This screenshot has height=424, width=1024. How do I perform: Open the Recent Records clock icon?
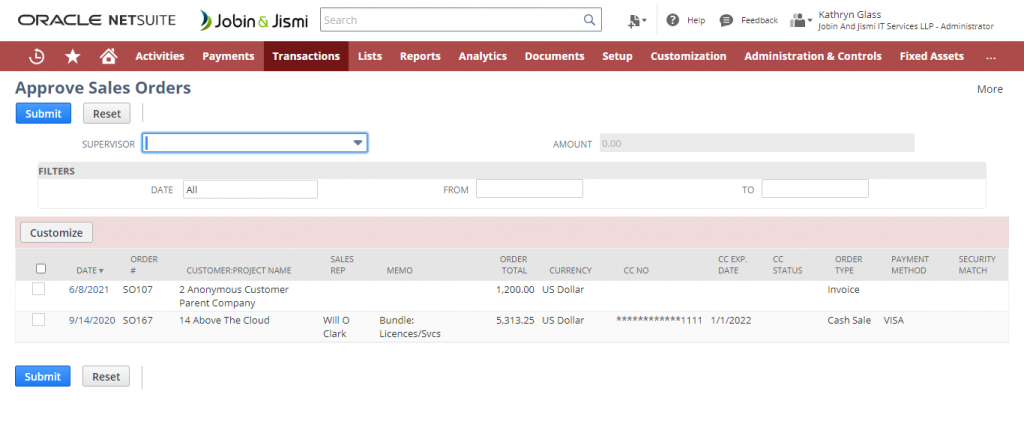[x=37, y=56]
